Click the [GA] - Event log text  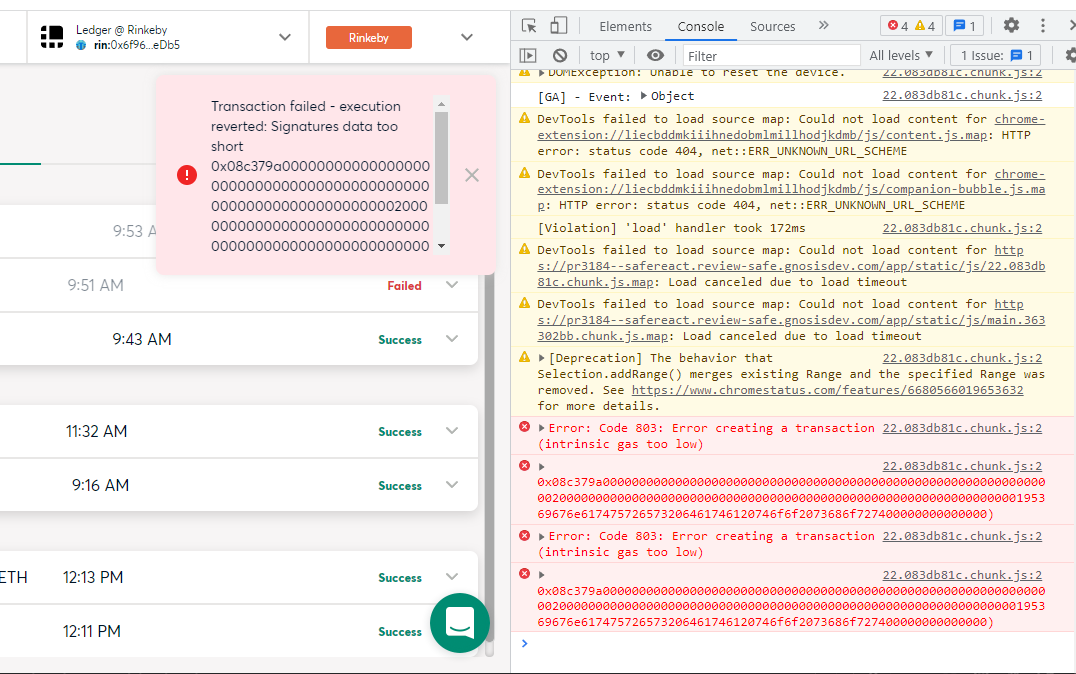click(583, 97)
